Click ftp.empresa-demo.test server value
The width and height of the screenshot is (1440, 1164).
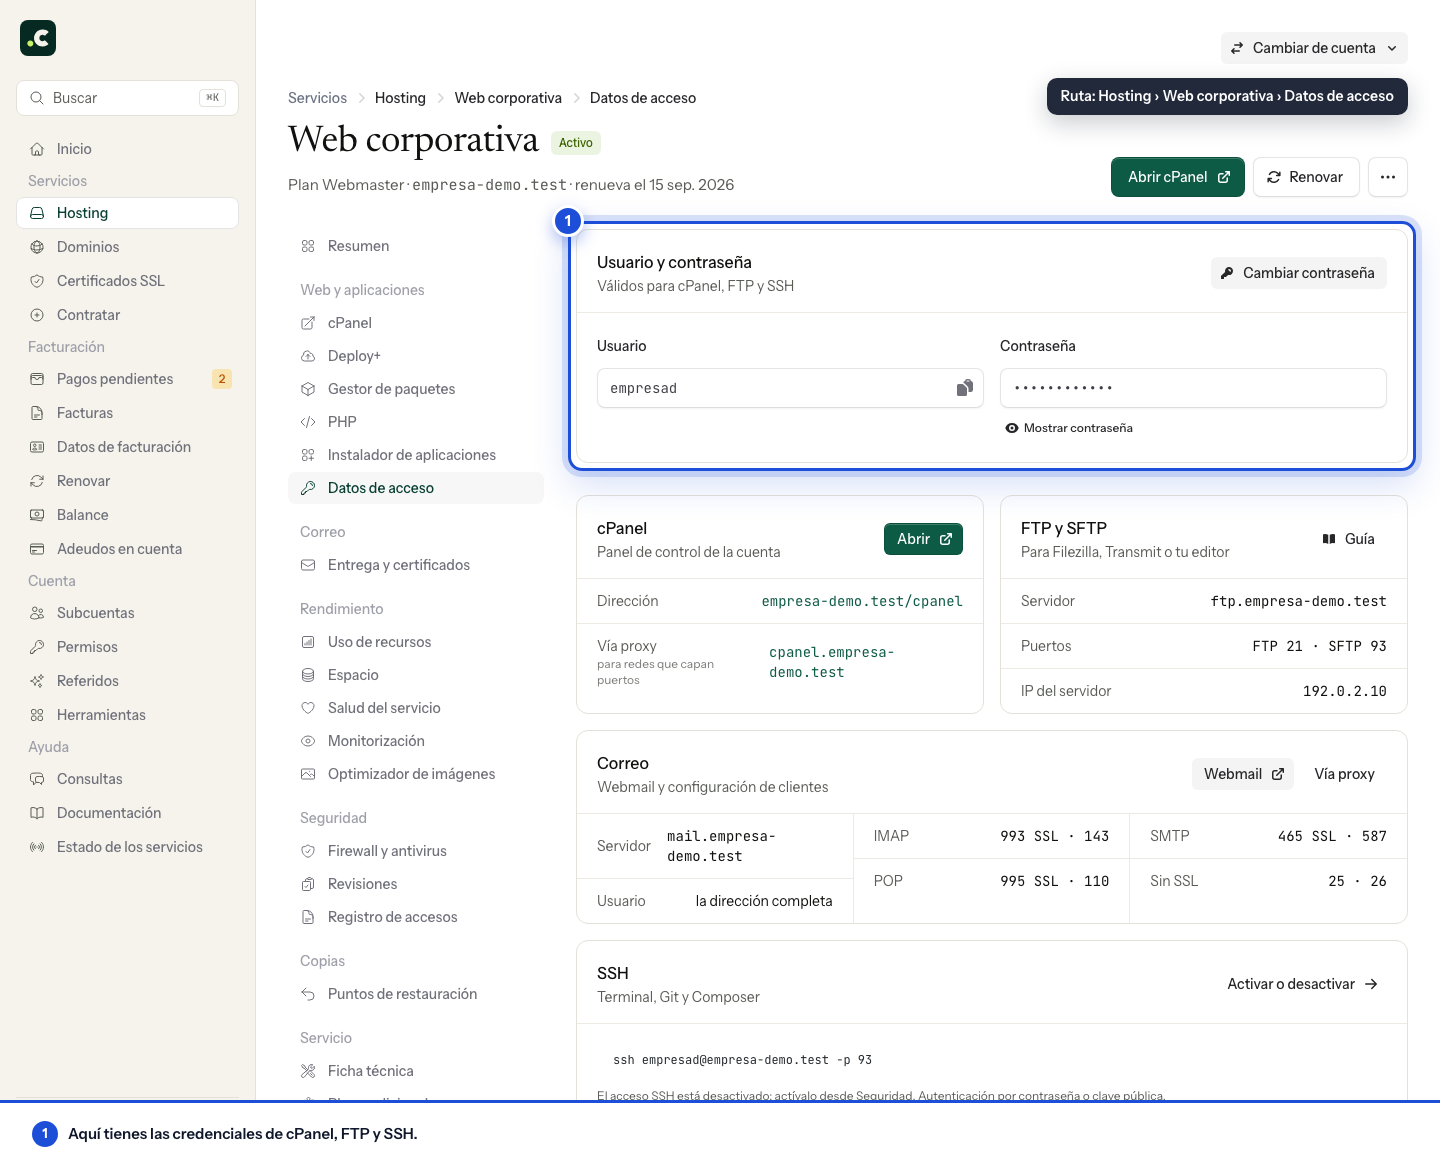tap(1298, 601)
